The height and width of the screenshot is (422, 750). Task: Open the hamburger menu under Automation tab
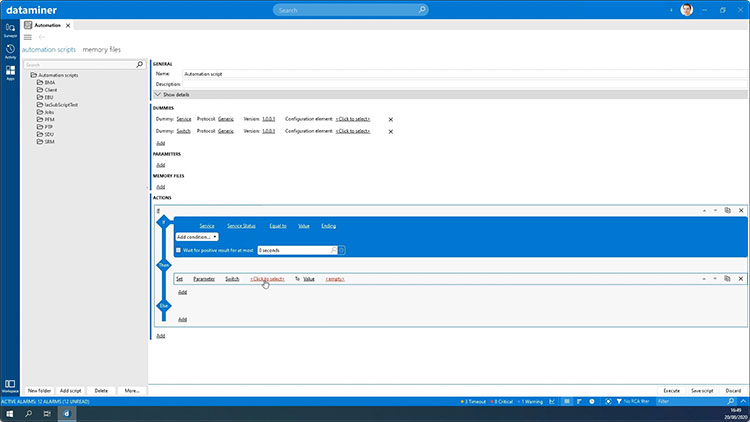(x=28, y=37)
